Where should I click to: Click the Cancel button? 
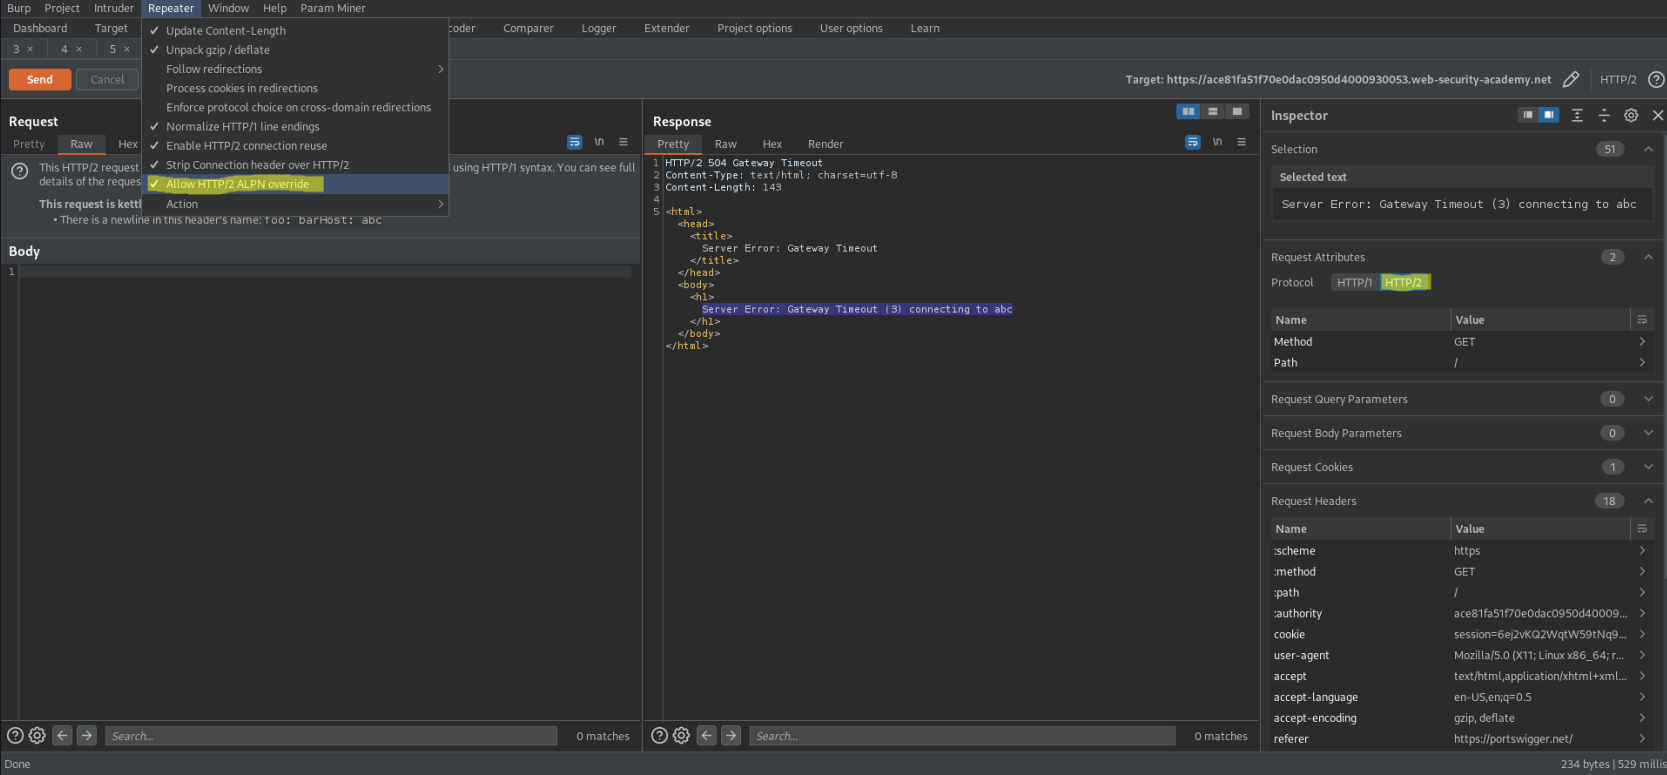[107, 79]
